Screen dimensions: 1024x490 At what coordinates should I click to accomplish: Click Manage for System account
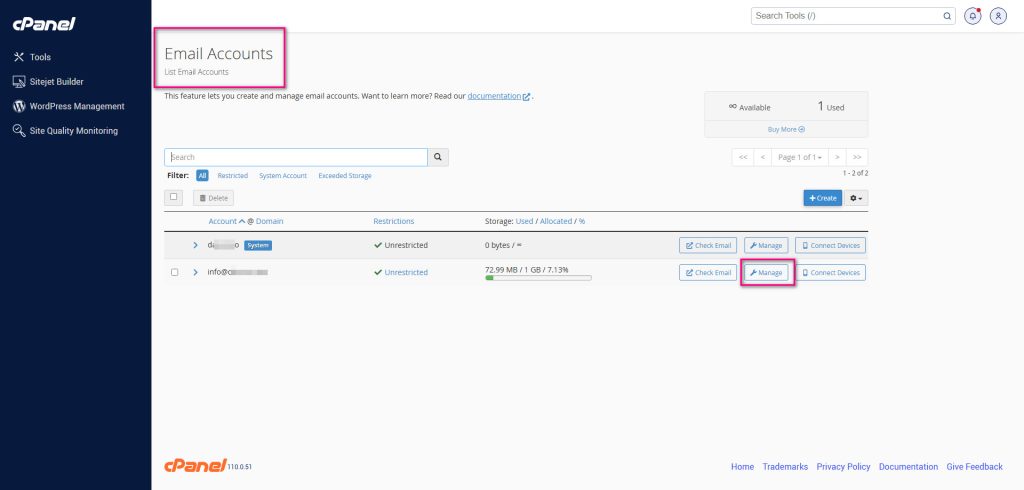(766, 246)
